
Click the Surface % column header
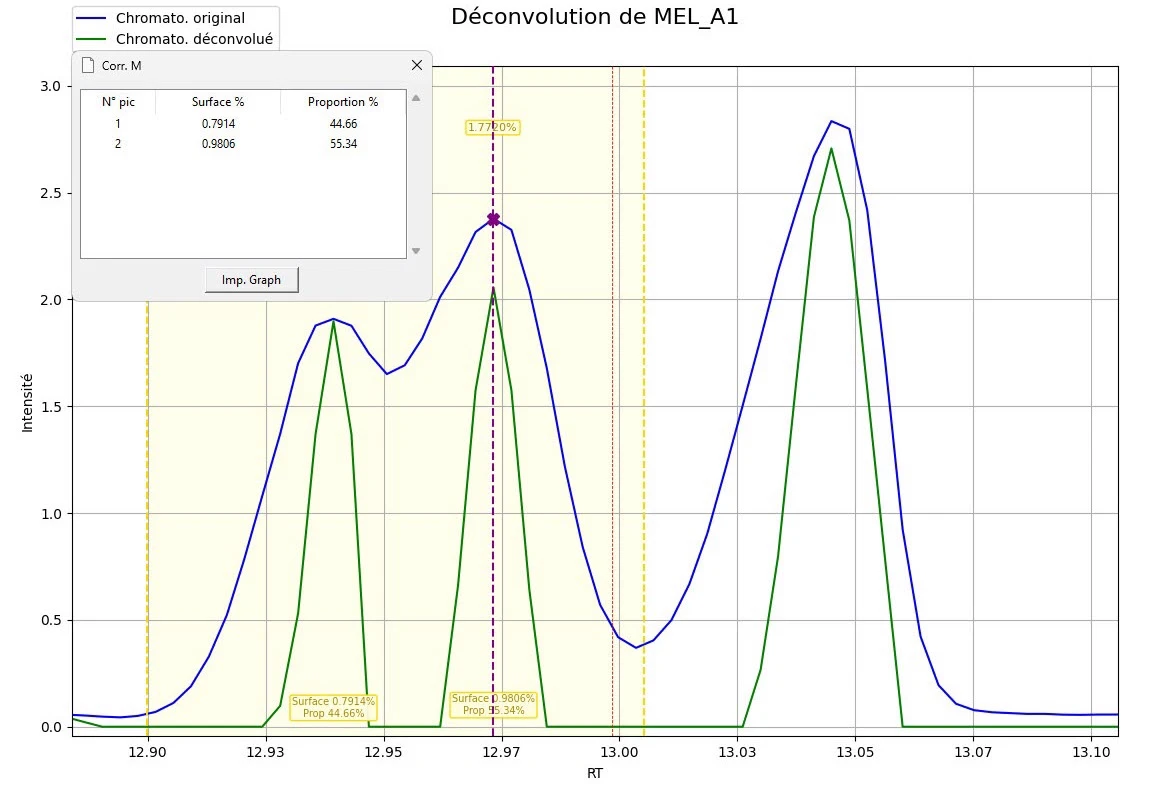click(218, 102)
